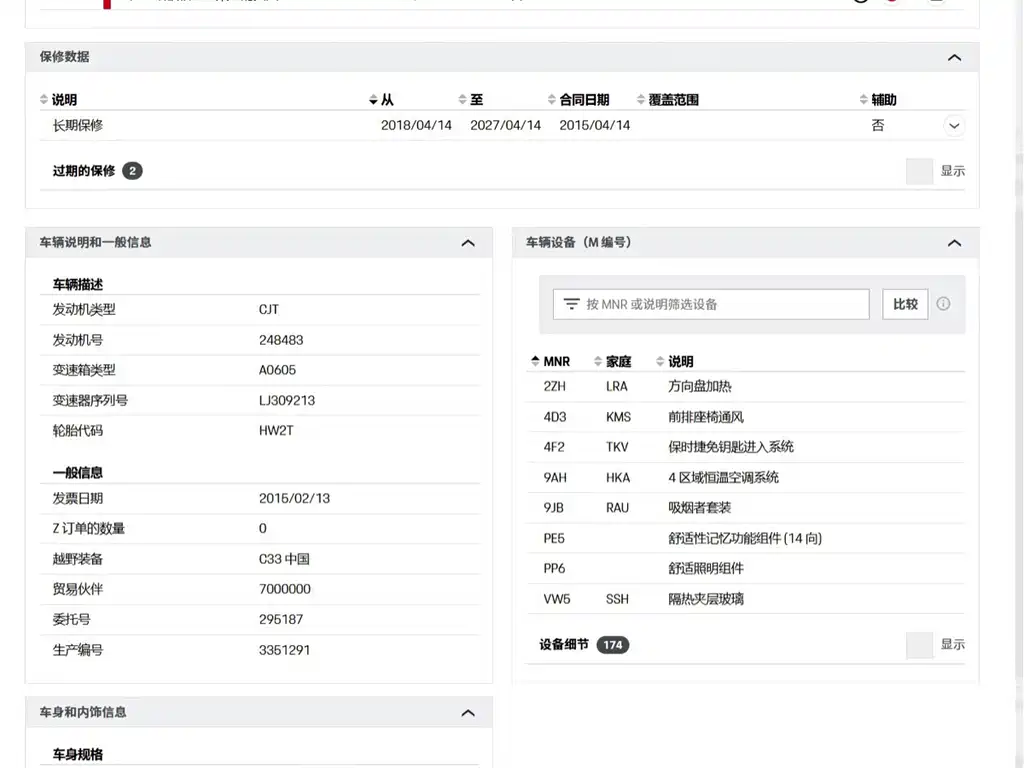The image size is (1024, 768).
Task: Click the equipment filter input field
Action: pyautogui.click(x=711, y=304)
